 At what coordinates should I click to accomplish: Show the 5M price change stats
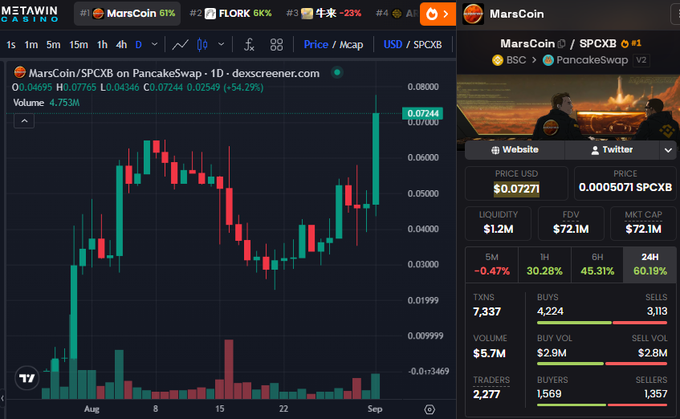pos(492,265)
